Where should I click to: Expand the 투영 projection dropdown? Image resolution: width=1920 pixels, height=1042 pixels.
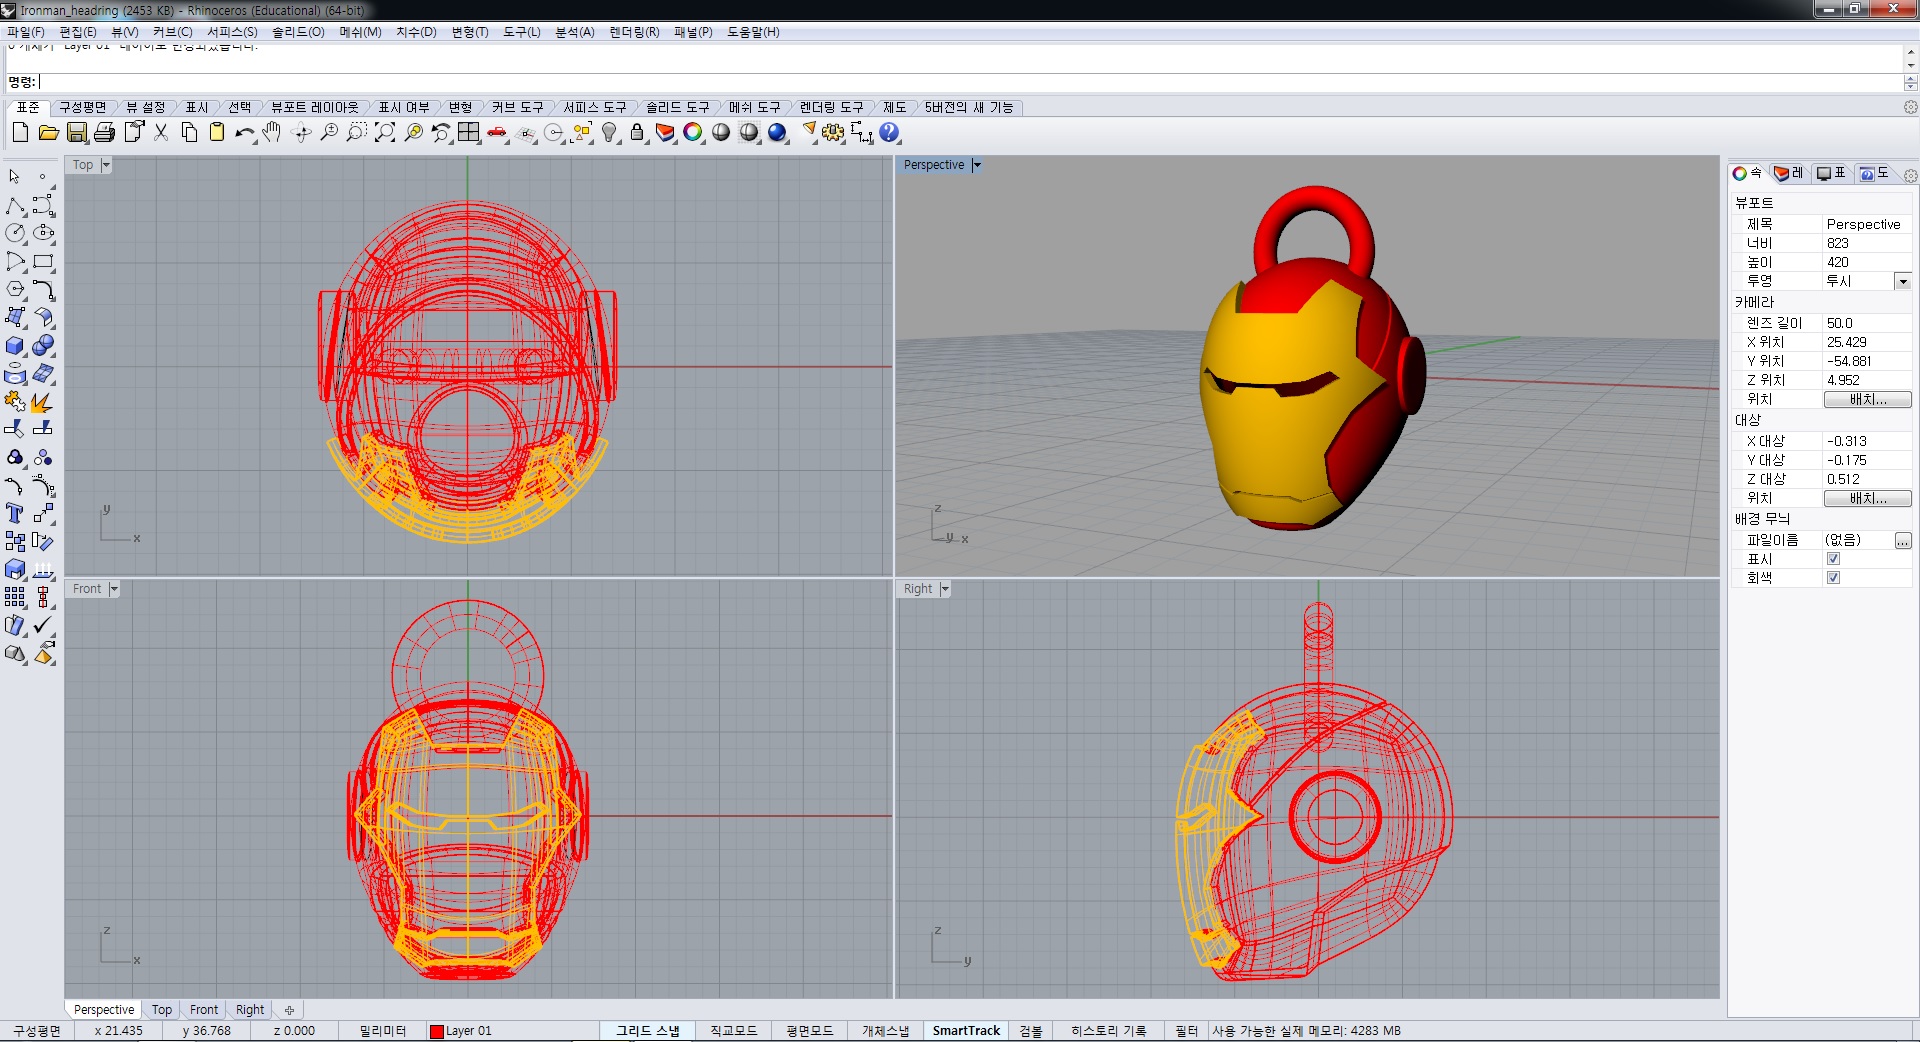1903,282
